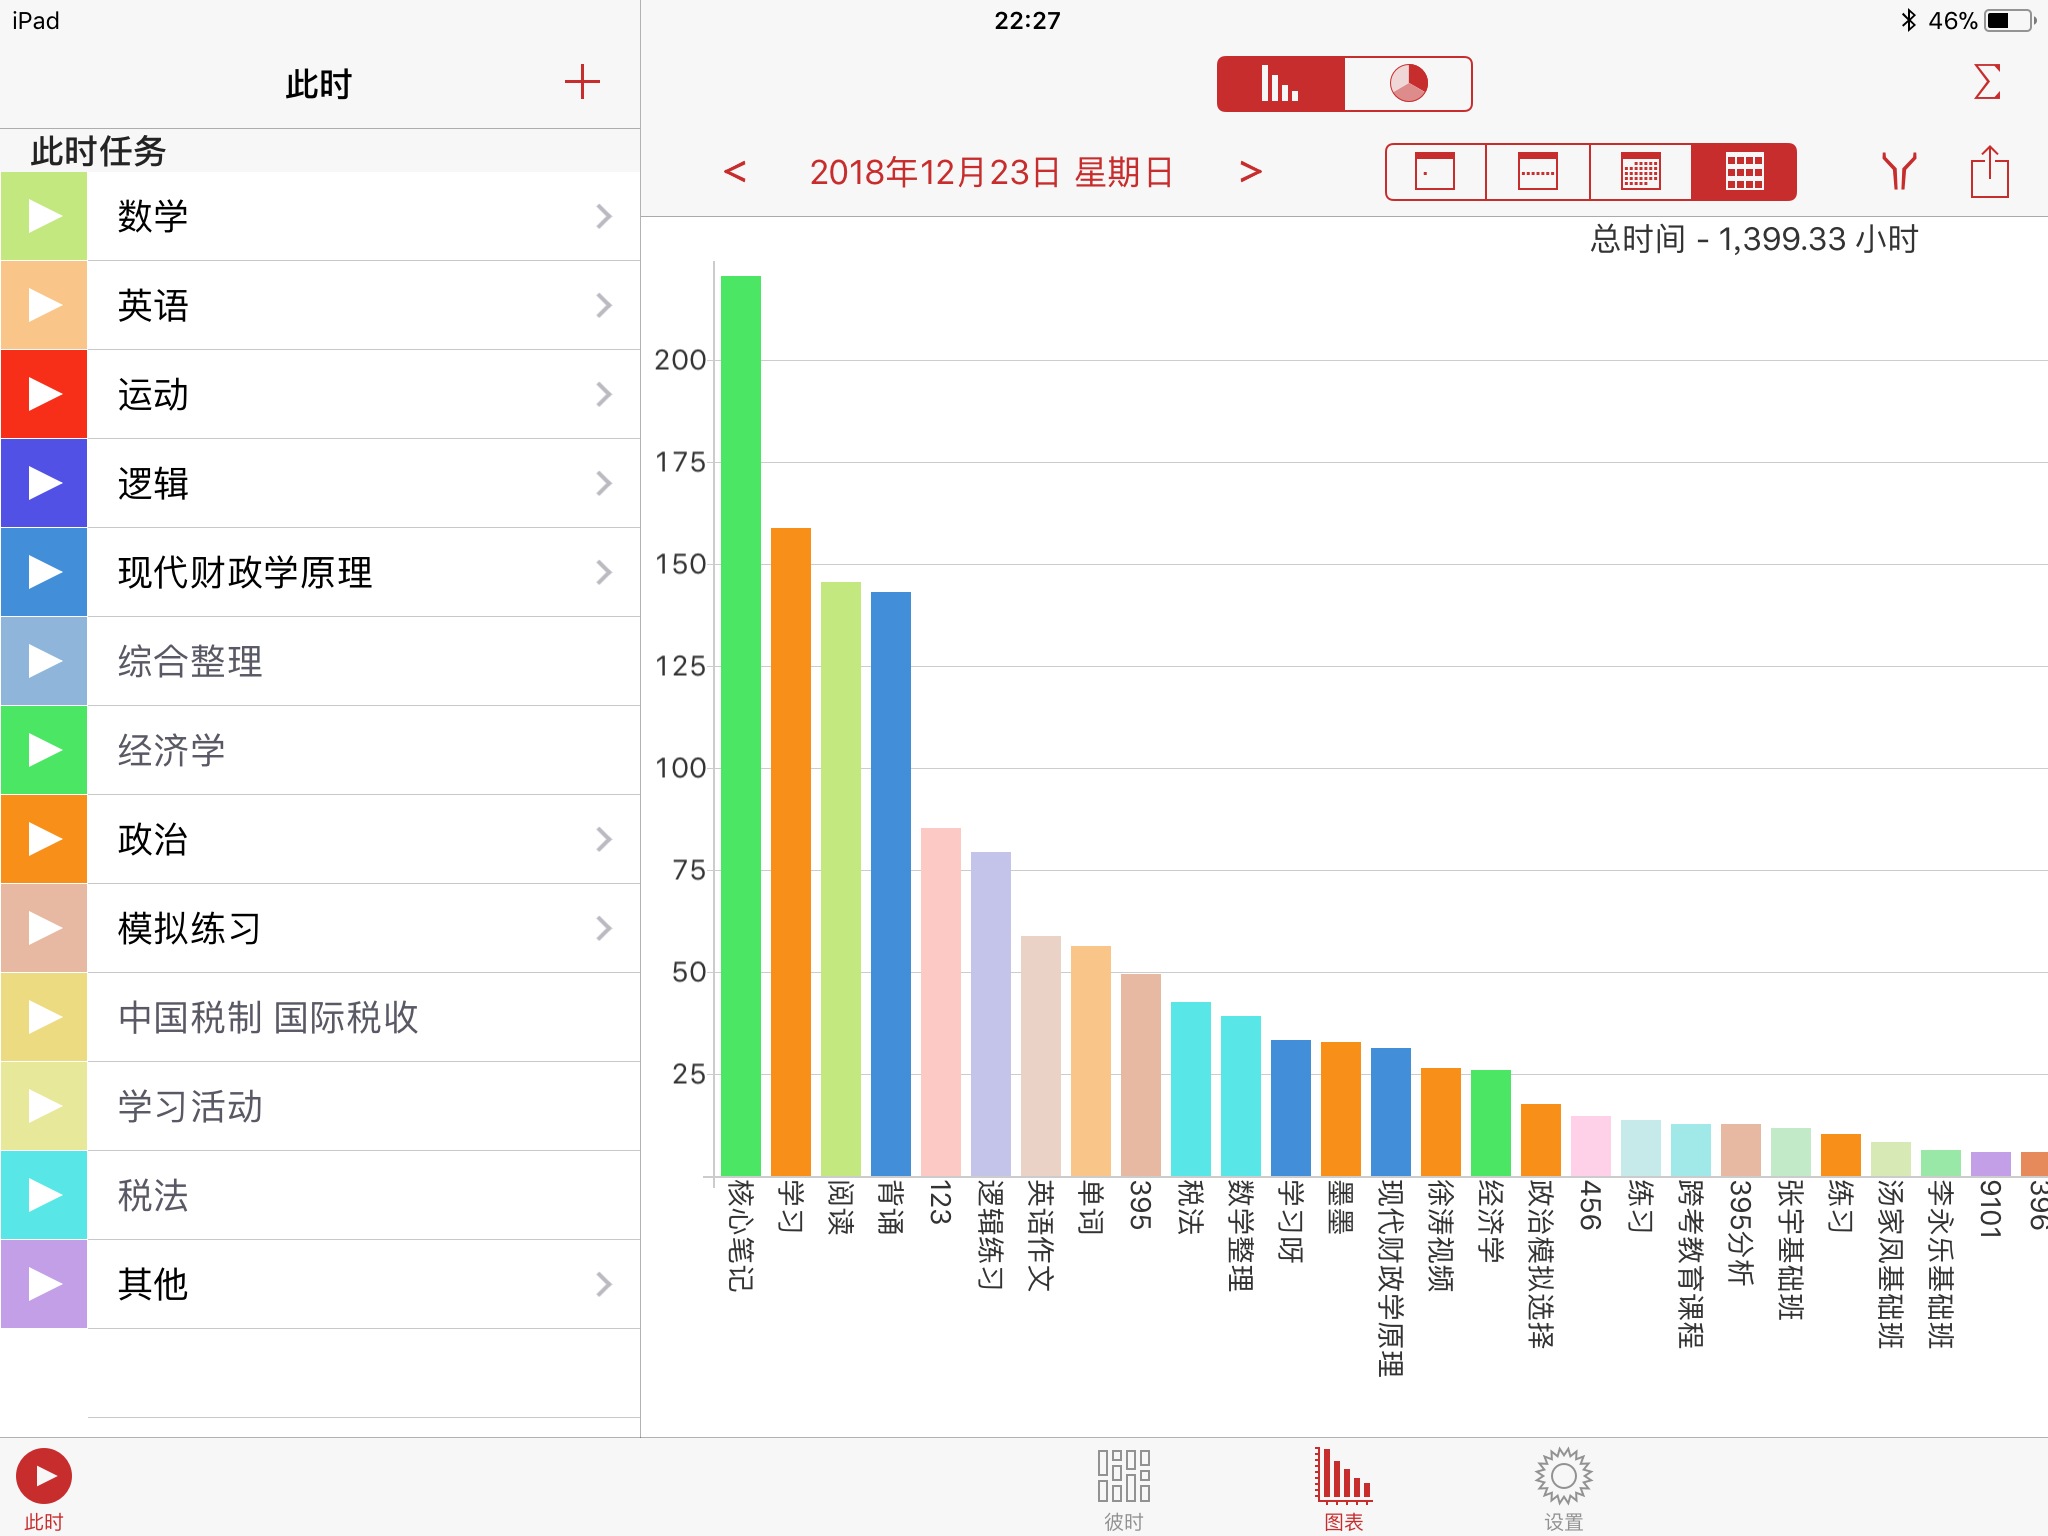Tap the pink 123 bar

click(941, 1001)
